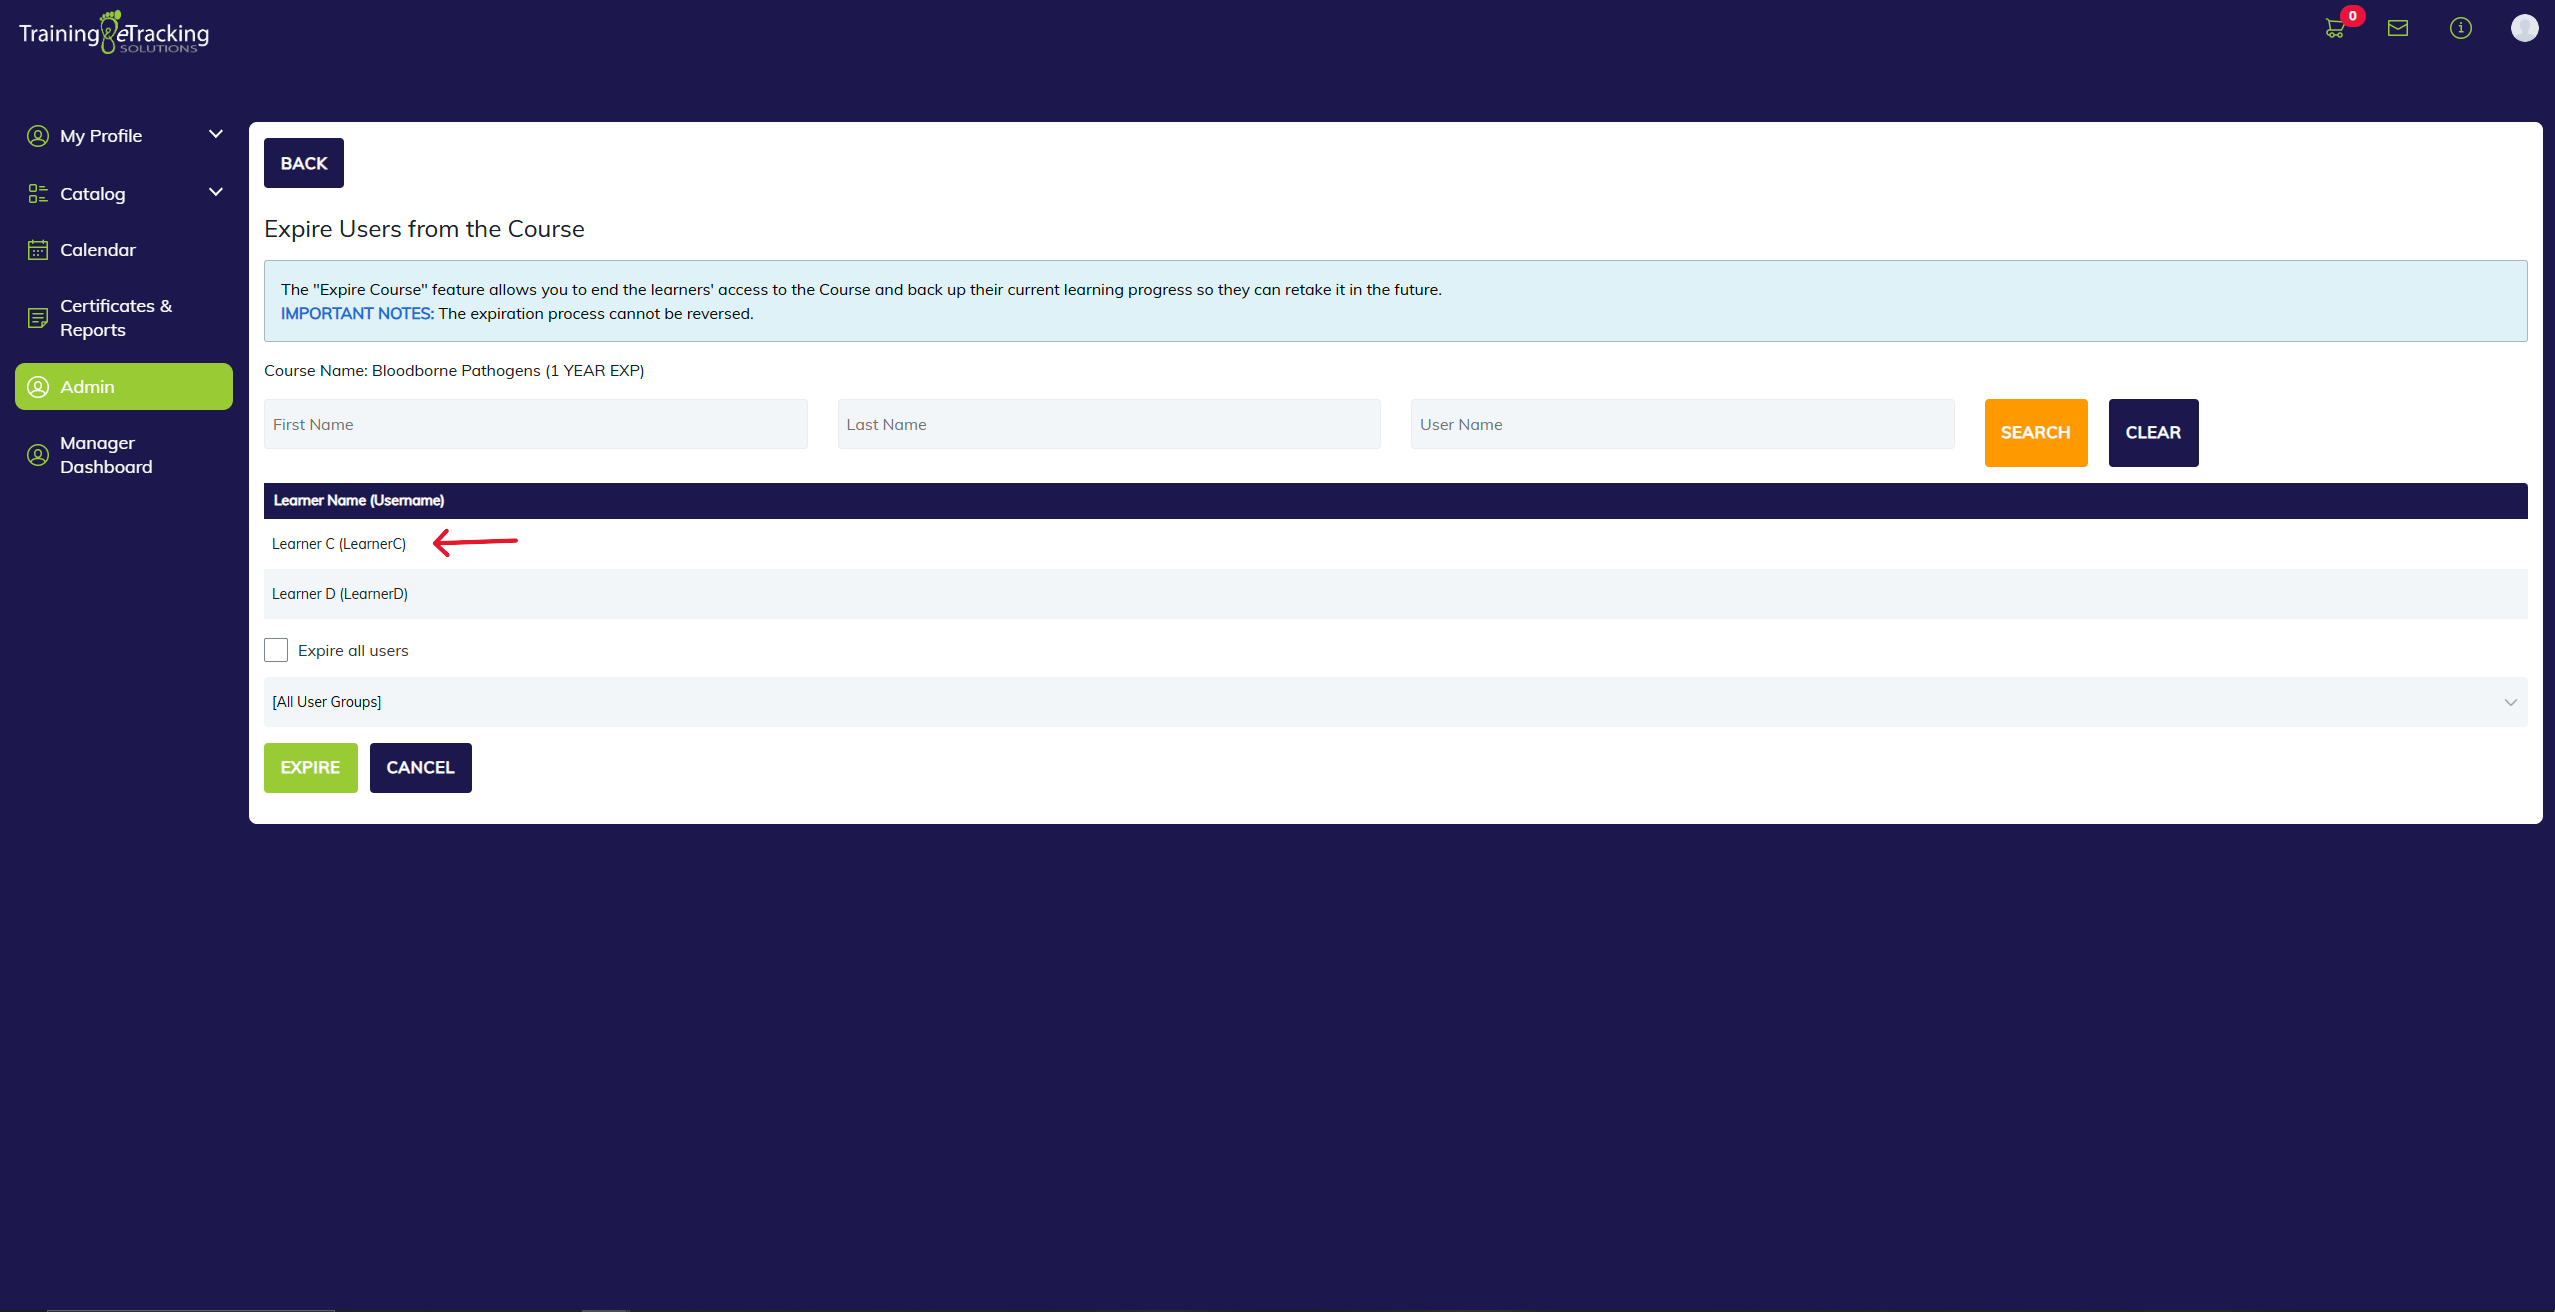Open the Calendar menu item
The height and width of the screenshot is (1312, 2555).
[x=98, y=250]
